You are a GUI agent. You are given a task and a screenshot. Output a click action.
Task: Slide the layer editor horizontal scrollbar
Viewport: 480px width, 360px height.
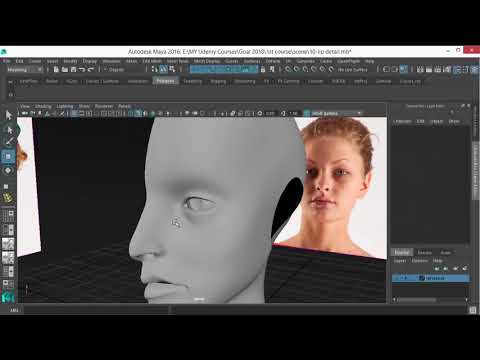(417, 300)
